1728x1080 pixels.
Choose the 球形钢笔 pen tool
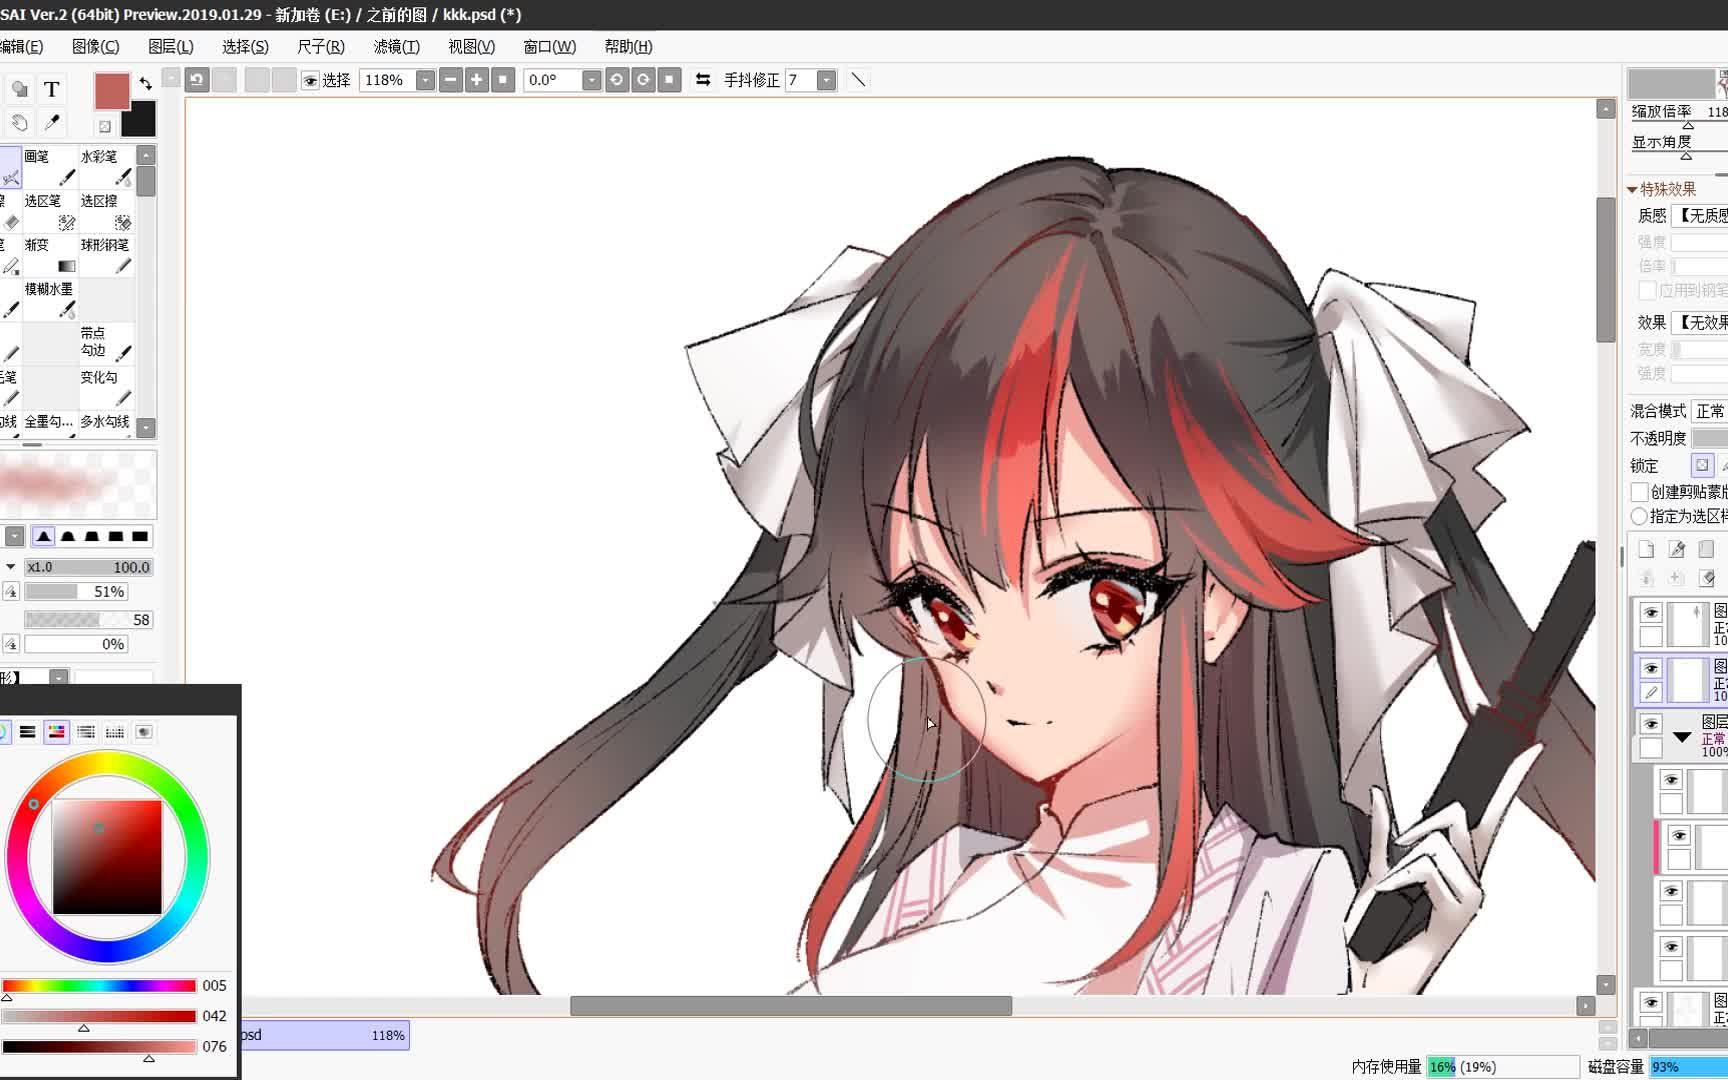[106, 255]
